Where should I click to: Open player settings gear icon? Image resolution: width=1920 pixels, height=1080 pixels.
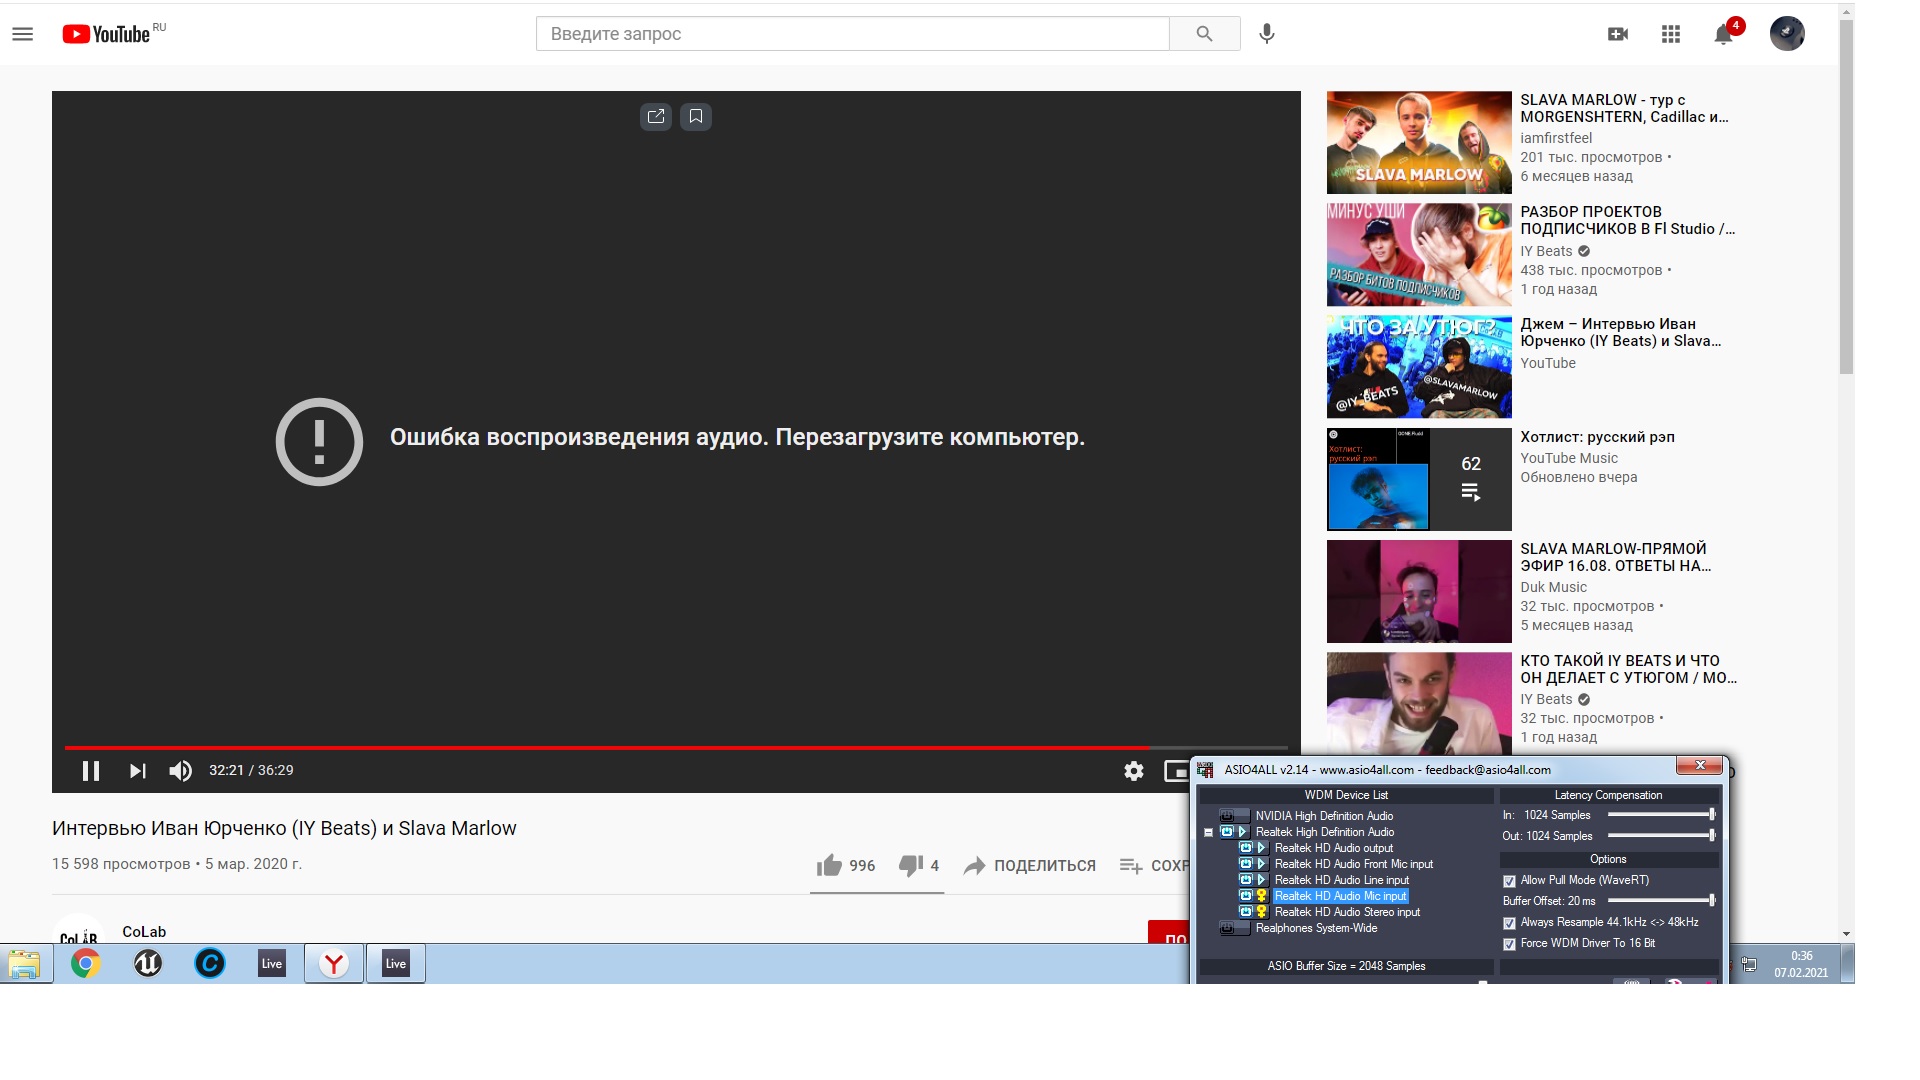[x=1133, y=771]
